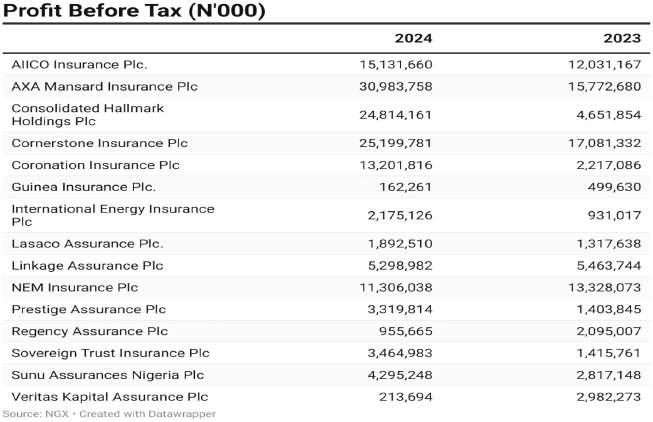Click Cornerstone Insurance Plc 2024 value
653x422 pixels.
(396, 143)
